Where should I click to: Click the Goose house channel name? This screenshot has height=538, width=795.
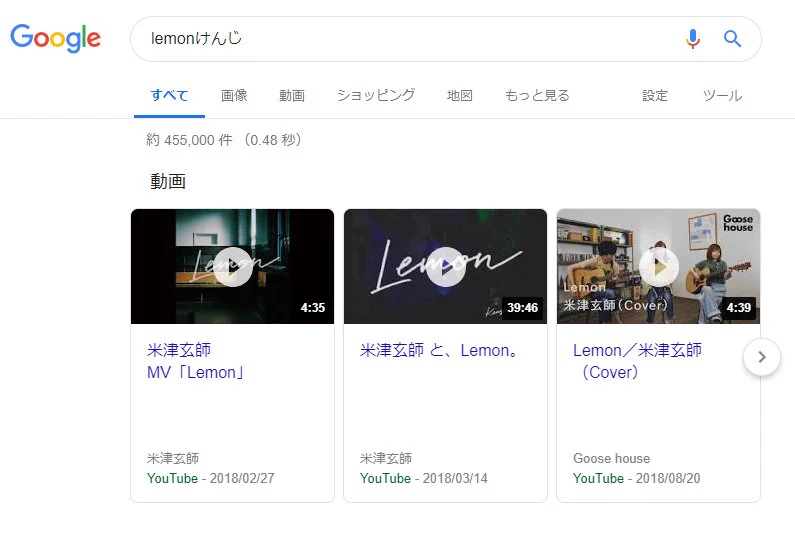tap(611, 458)
